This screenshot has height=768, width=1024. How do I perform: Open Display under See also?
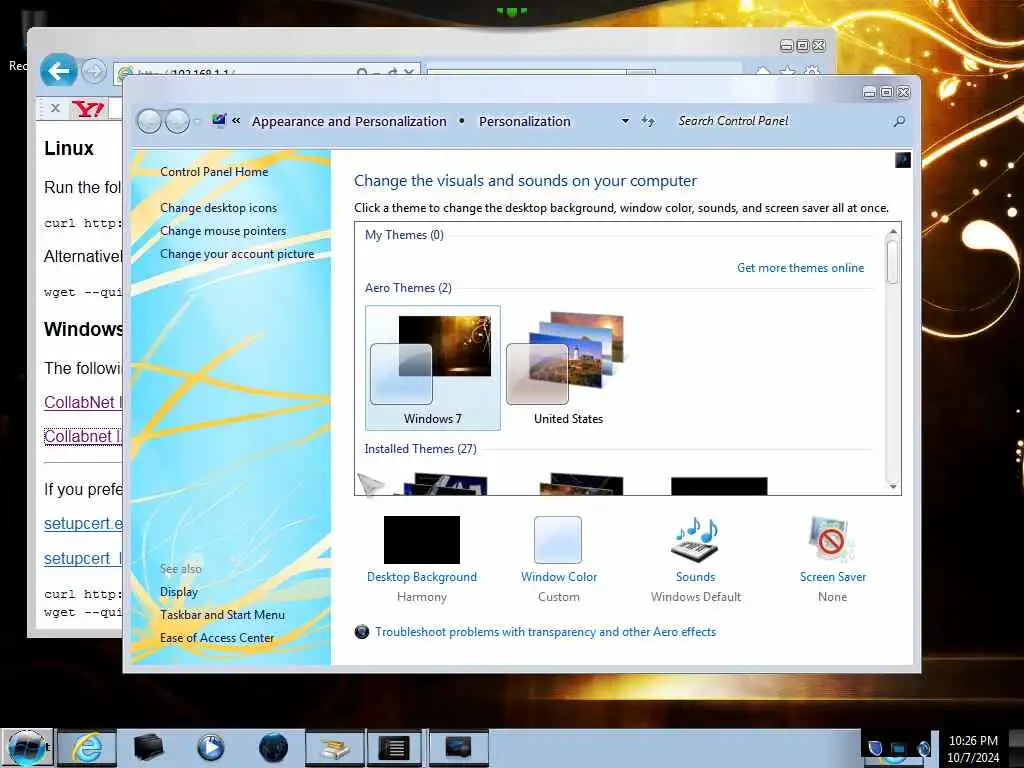[179, 592]
